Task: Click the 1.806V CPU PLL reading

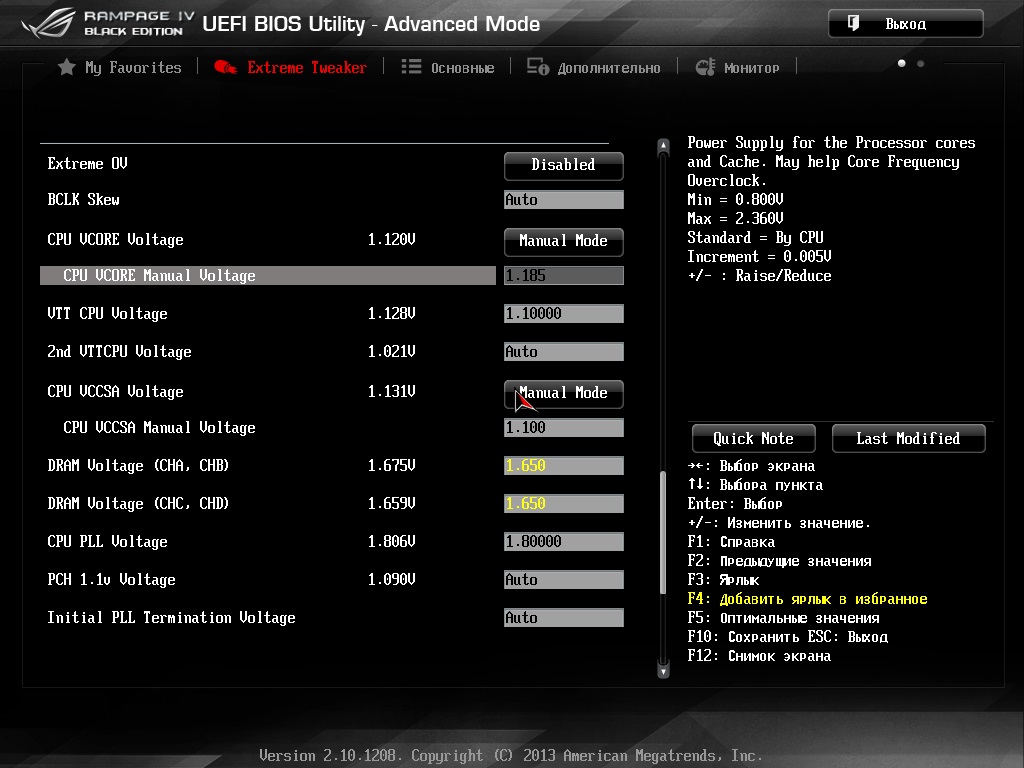Action: [392, 541]
